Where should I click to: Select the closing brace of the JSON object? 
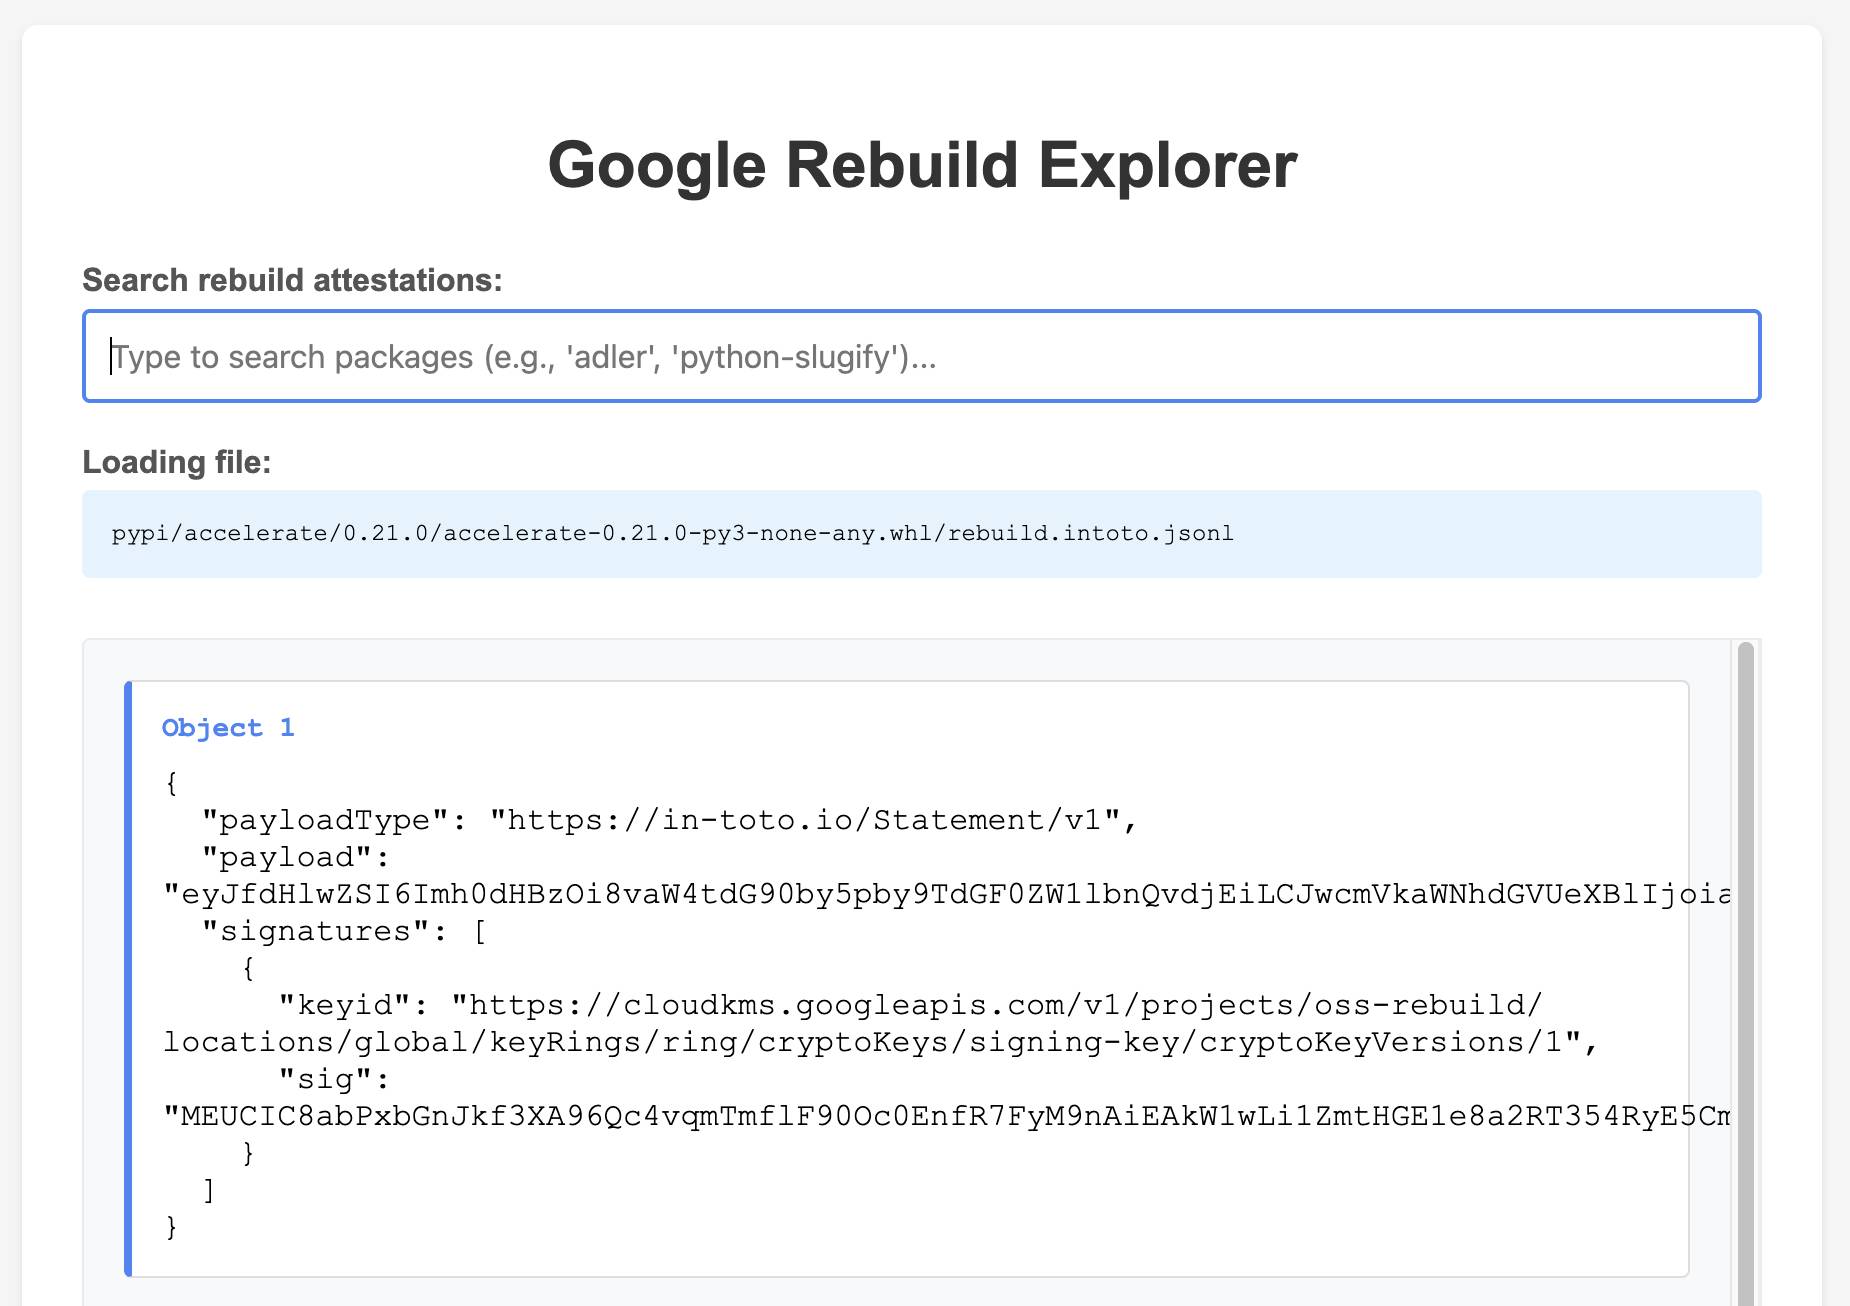click(x=172, y=1225)
